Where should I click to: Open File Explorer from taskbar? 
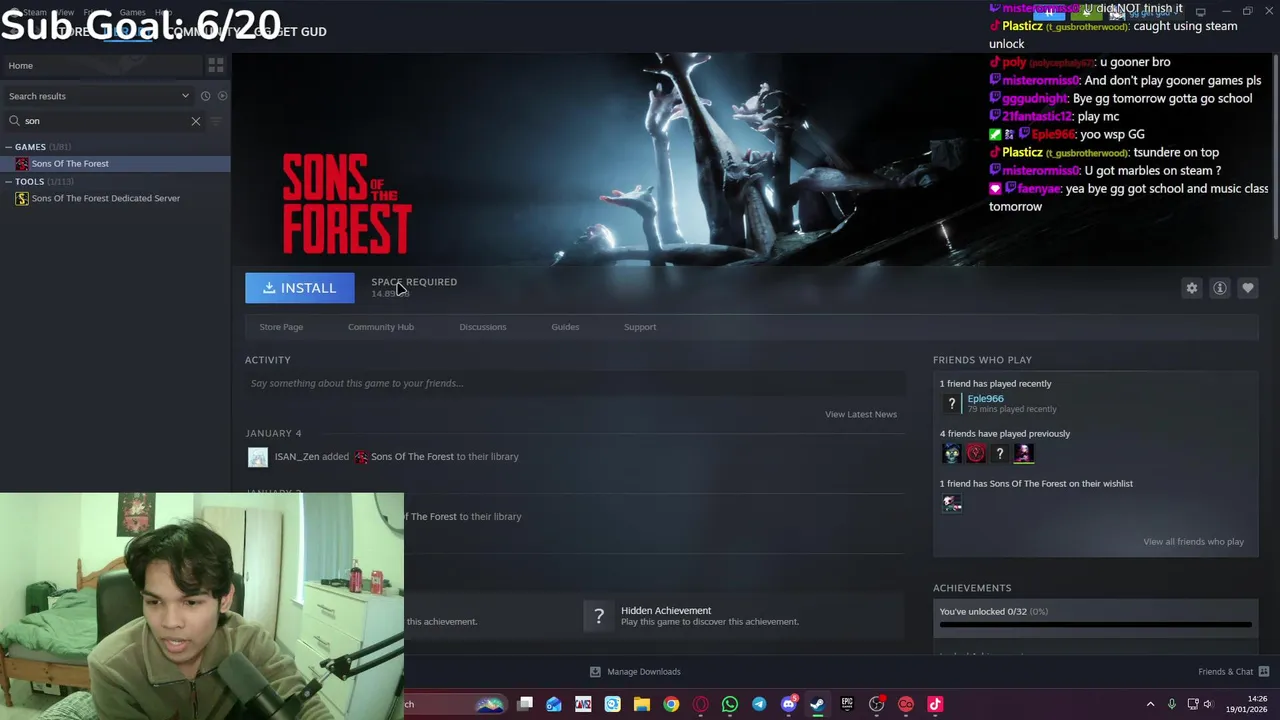[642, 704]
